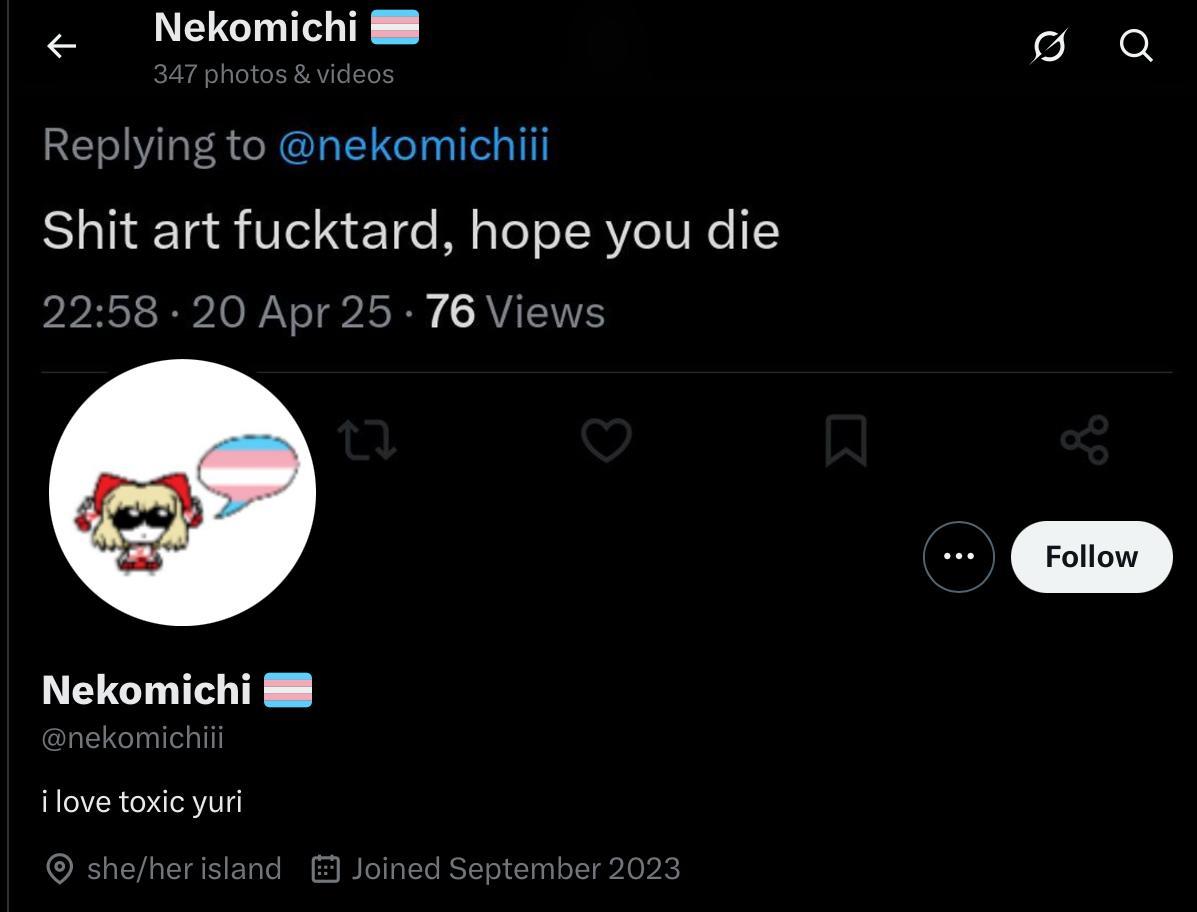
Task: Open the three-dot more options menu
Action: [958, 557]
